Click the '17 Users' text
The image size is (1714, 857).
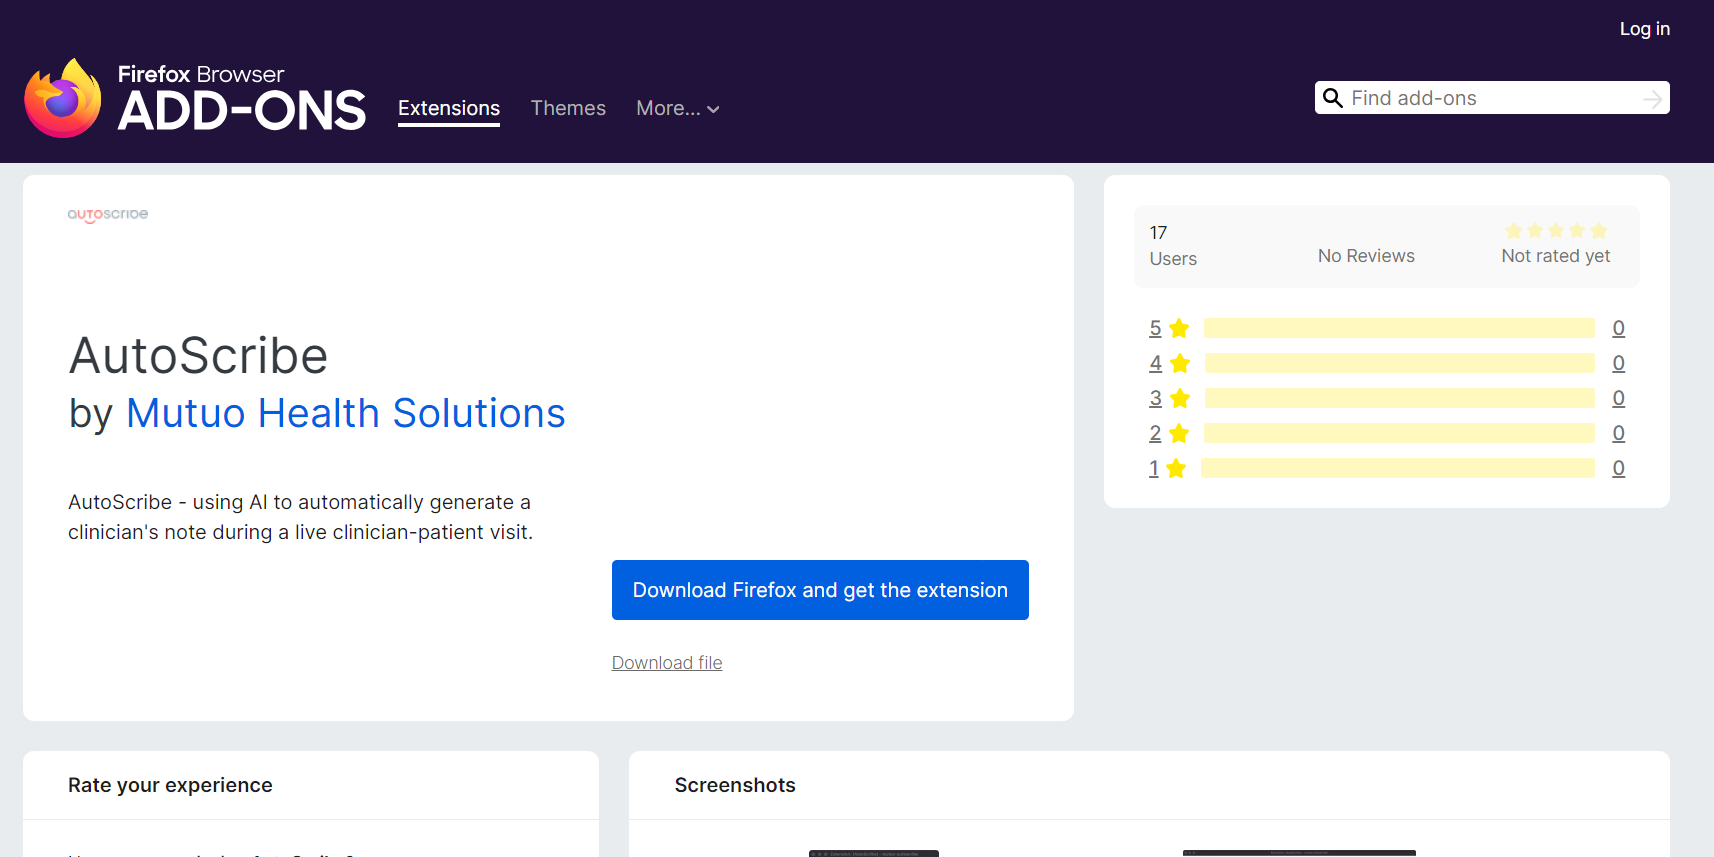point(1173,246)
